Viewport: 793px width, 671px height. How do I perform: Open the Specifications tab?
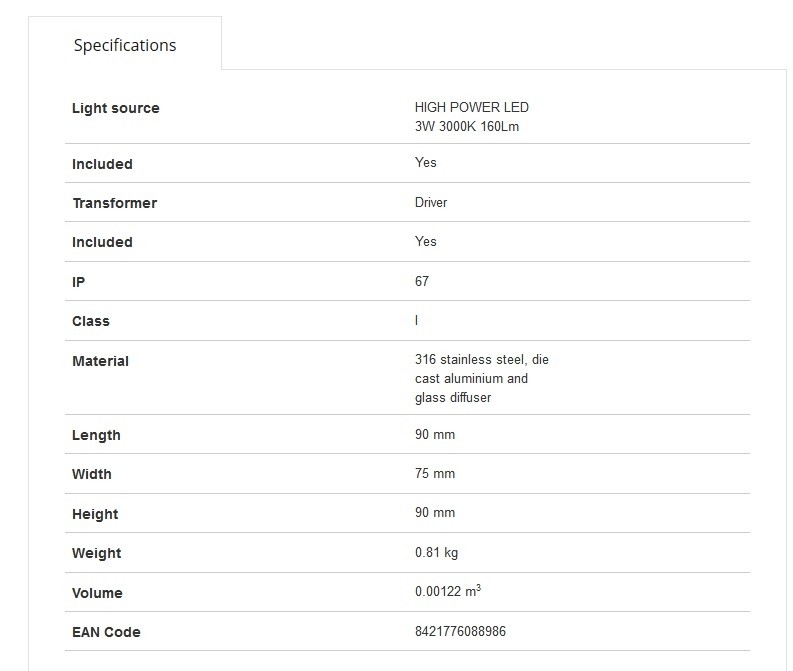pos(125,45)
